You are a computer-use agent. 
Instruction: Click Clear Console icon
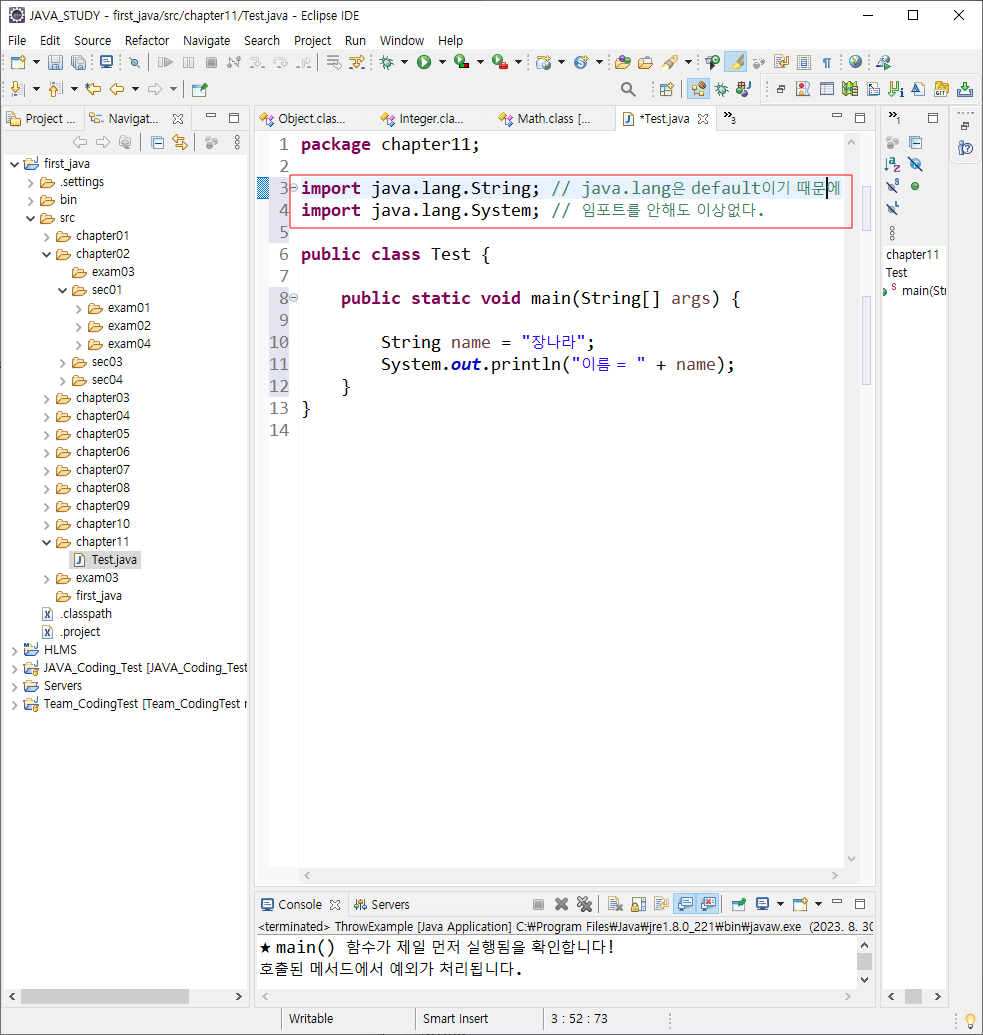click(615, 904)
